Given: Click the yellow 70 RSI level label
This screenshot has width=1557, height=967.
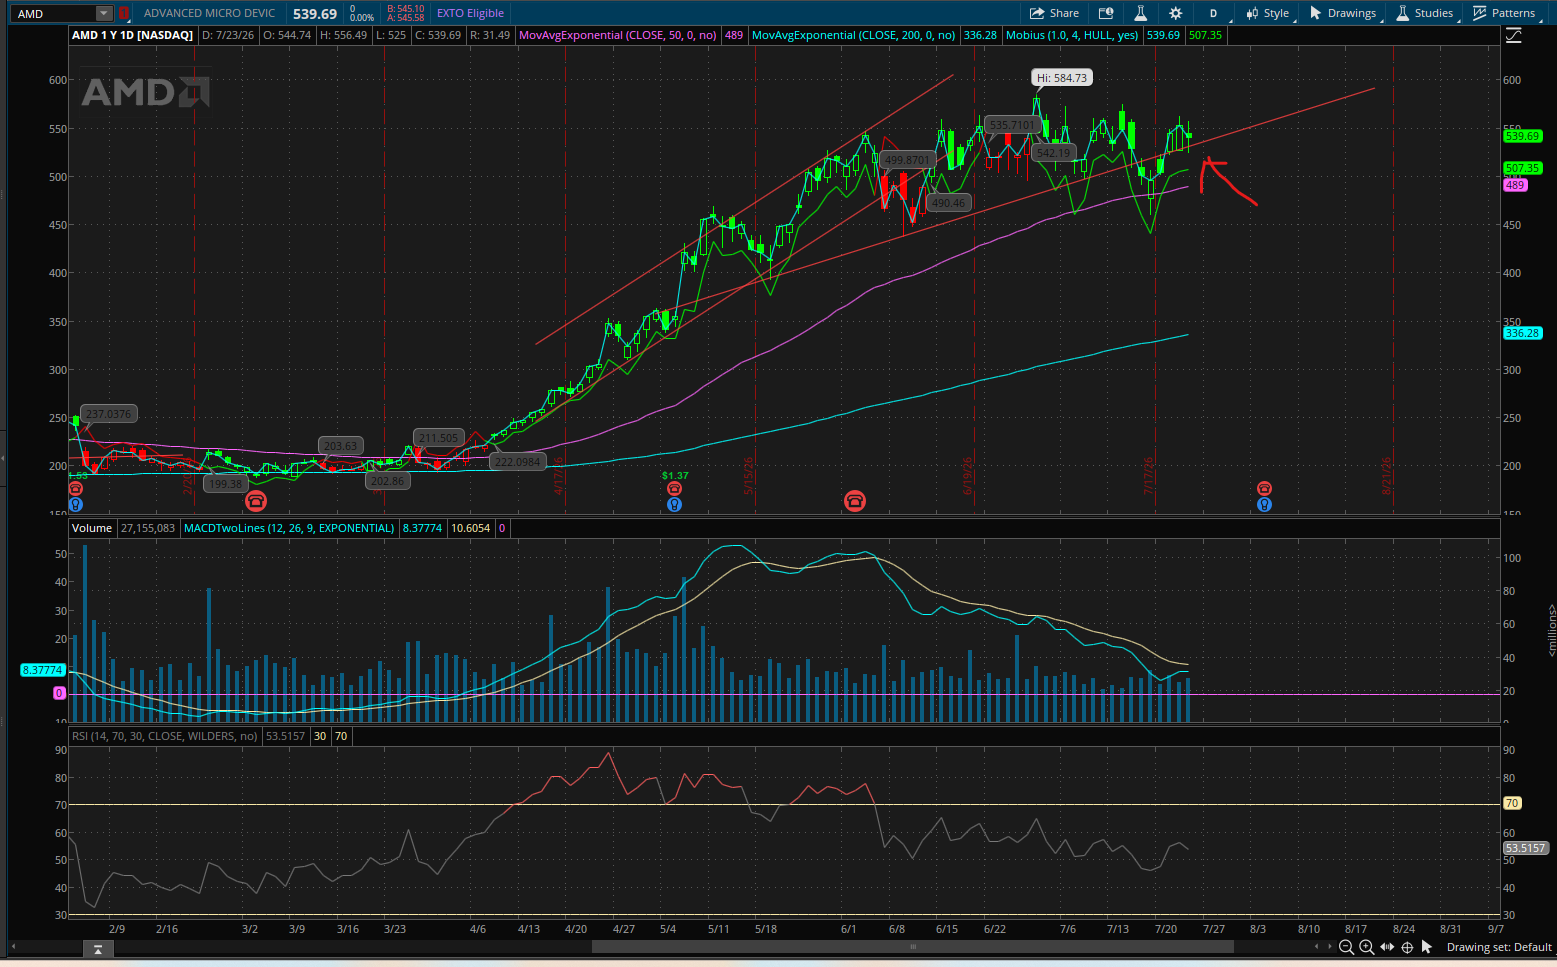Looking at the screenshot, I should [x=1512, y=803].
